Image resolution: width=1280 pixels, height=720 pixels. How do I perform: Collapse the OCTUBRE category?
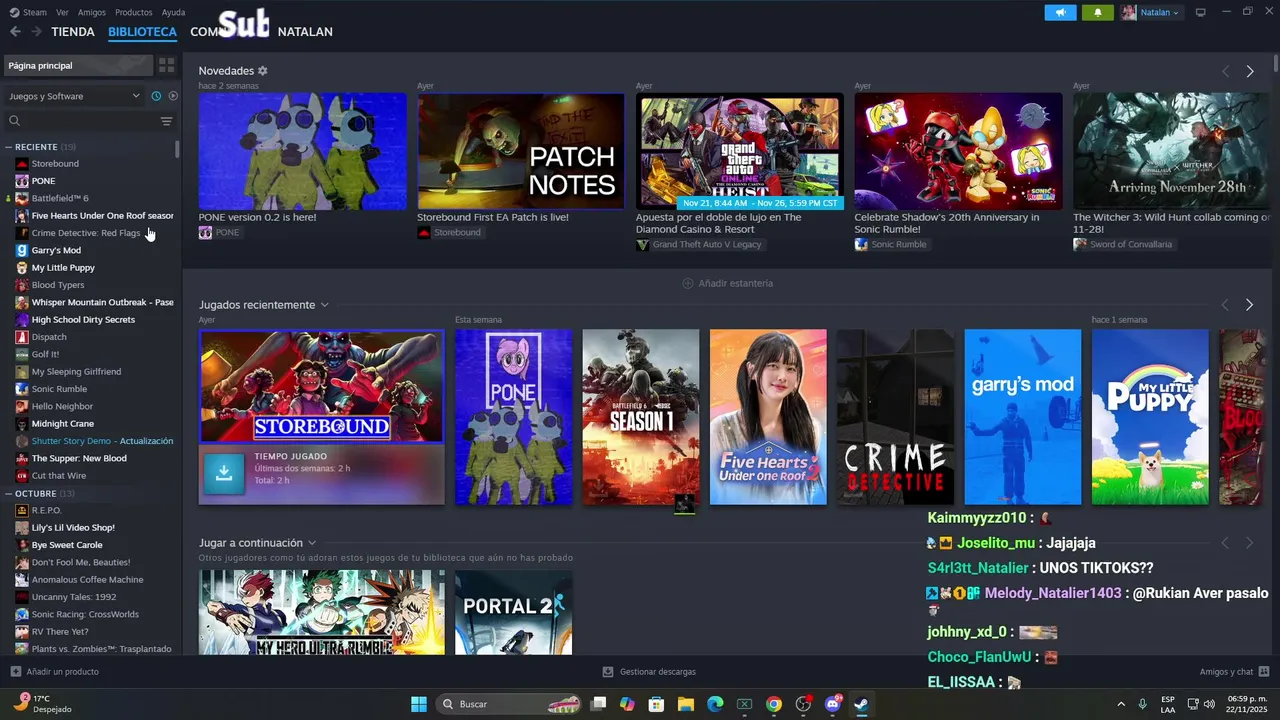coord(9,494)
